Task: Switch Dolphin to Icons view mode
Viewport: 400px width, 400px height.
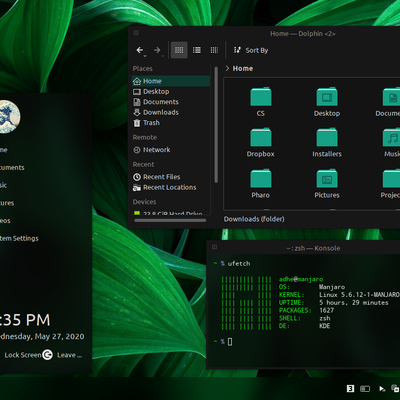Action: pos(179,50)
